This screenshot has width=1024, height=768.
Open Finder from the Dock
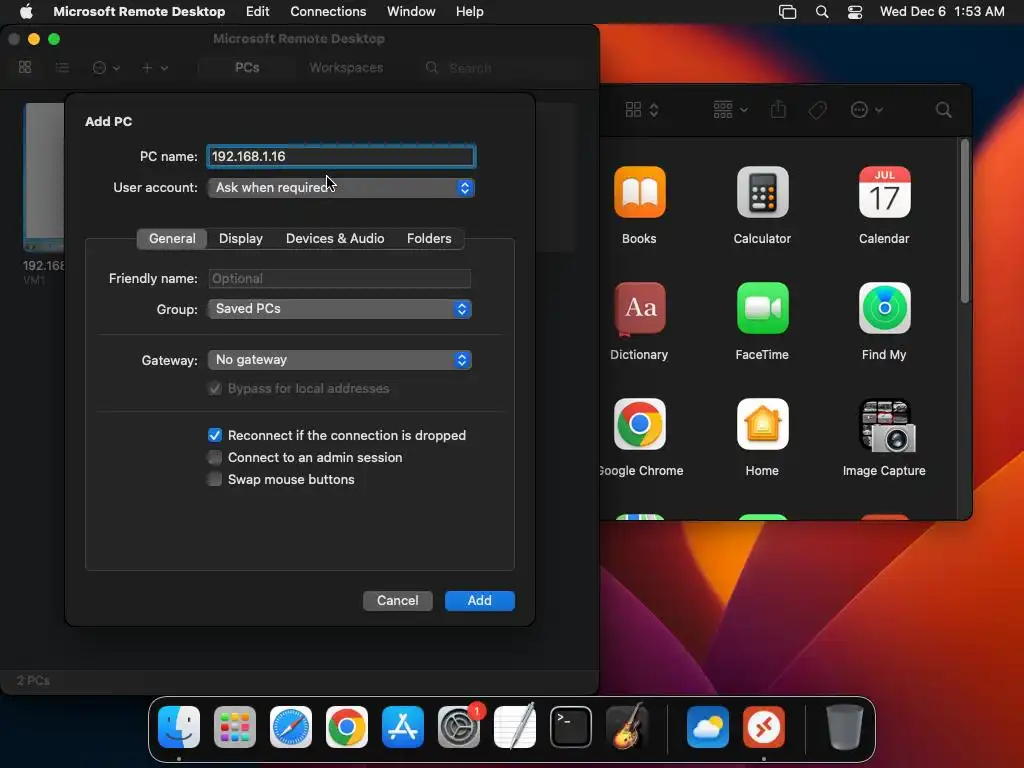[x=179, y=727]
